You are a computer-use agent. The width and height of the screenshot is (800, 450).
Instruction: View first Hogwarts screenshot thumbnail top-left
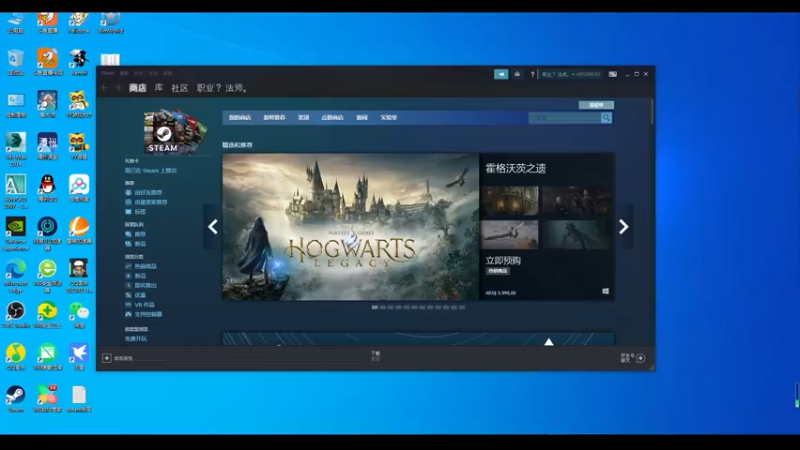tap(509, 201)
